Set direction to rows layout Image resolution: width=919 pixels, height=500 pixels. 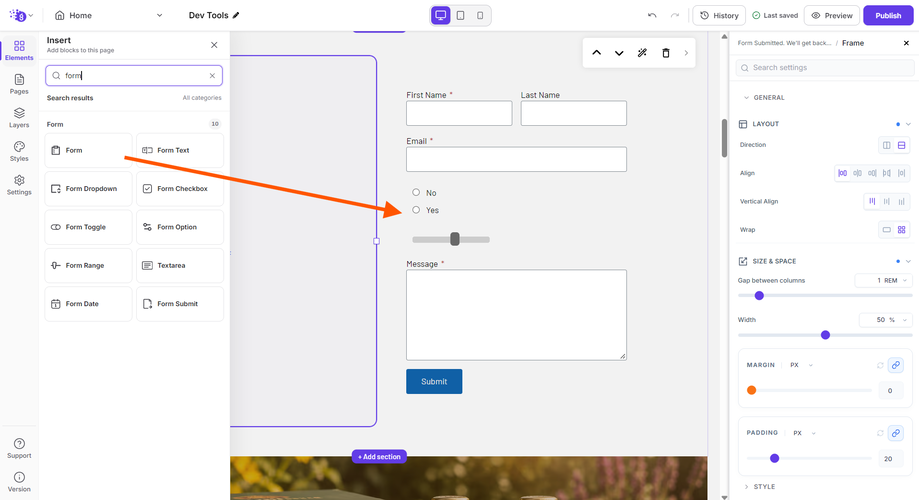coord(901,145)
